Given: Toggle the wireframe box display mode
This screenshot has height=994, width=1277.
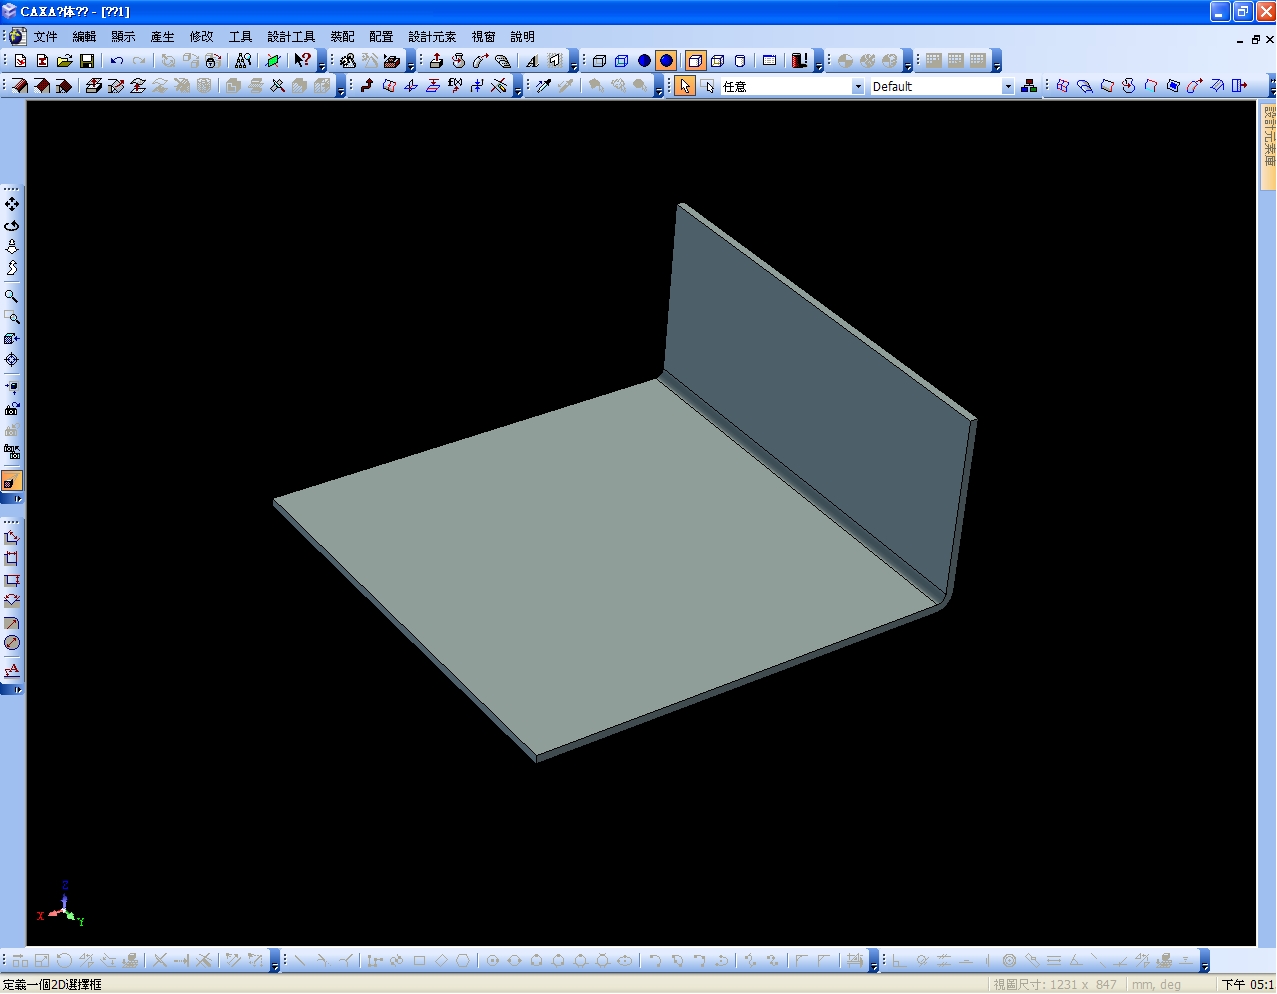Looking at the screenshot, I should 599,61.
